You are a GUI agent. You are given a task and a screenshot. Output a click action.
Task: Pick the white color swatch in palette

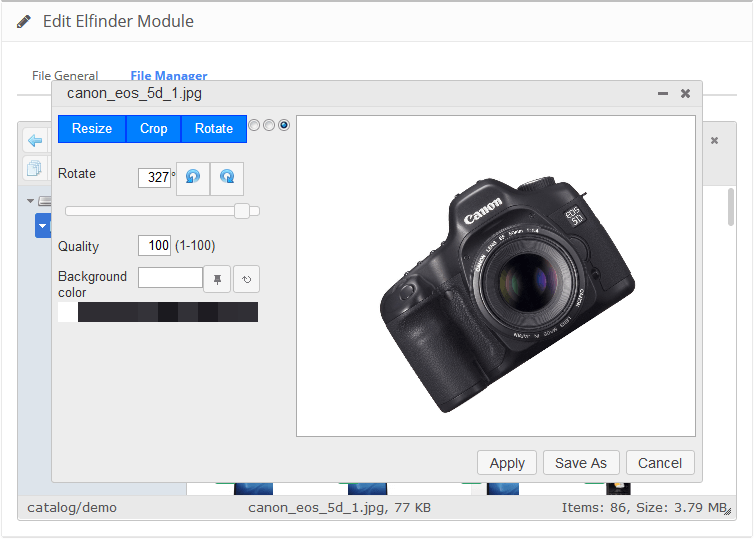click(x=68, y=312)
